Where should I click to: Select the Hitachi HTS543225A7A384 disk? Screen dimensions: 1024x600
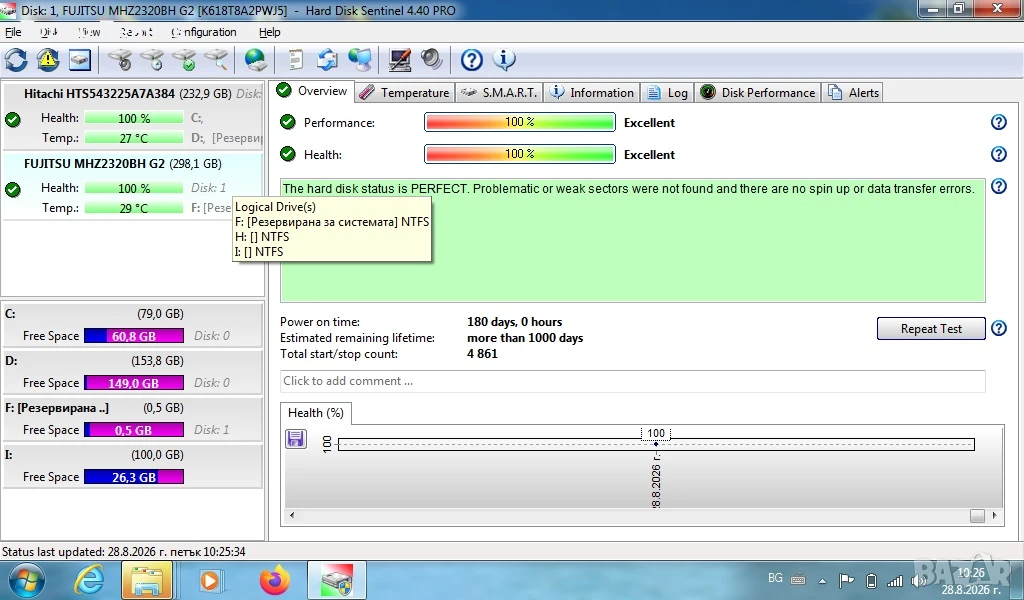(133, 116)
